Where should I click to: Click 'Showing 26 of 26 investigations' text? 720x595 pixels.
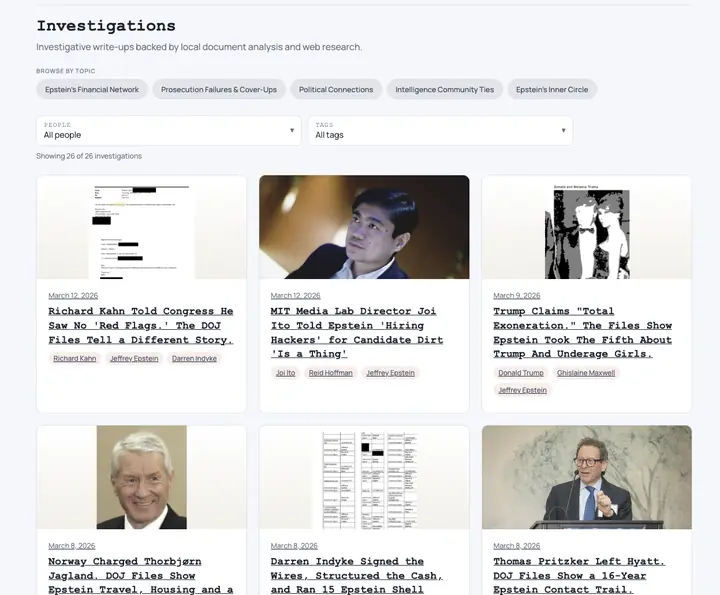89,156
